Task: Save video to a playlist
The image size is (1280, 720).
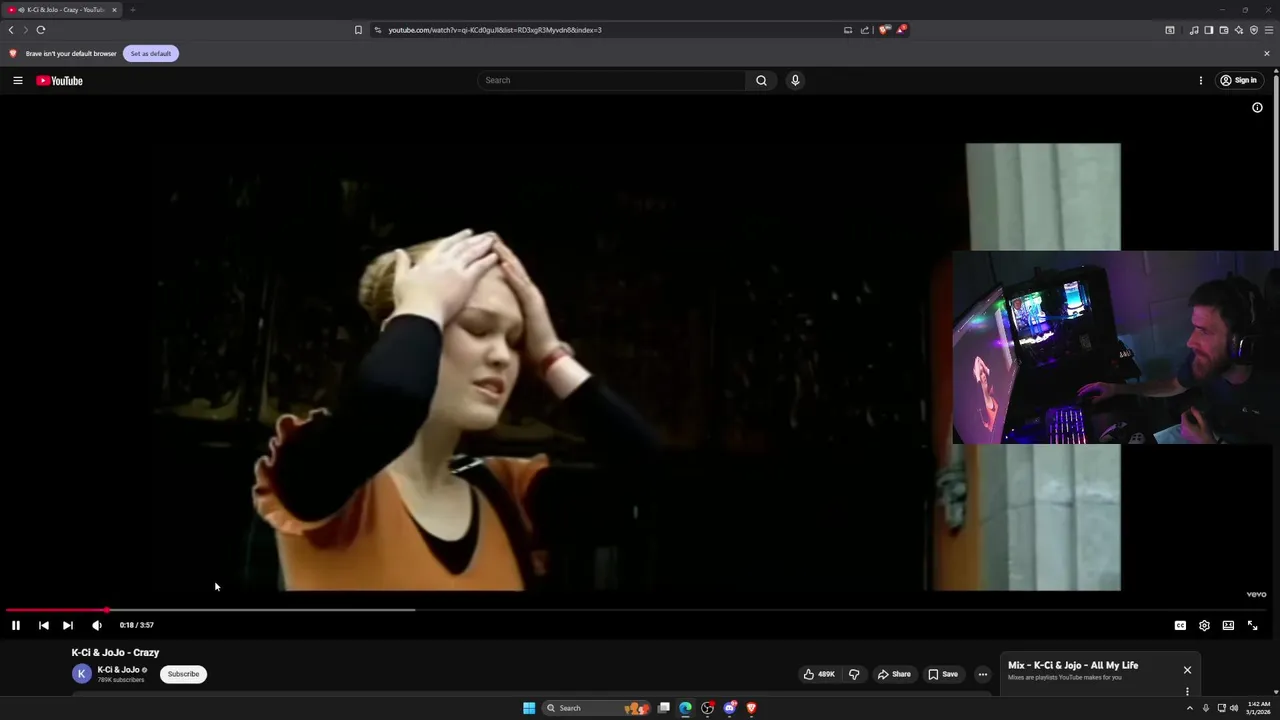Action: pos(943,674)
